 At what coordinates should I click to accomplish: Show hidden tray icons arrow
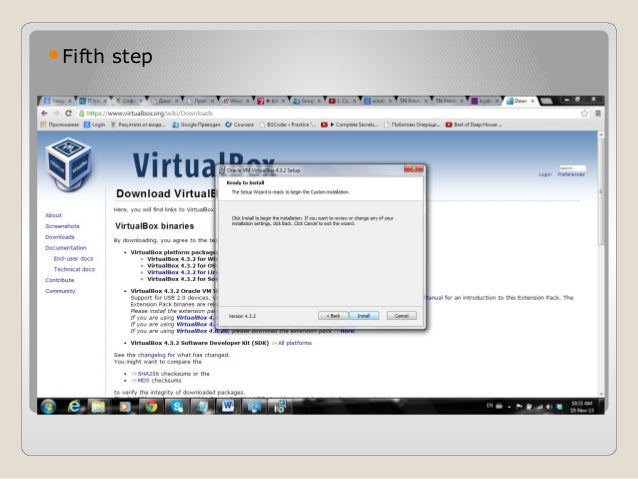509,406
